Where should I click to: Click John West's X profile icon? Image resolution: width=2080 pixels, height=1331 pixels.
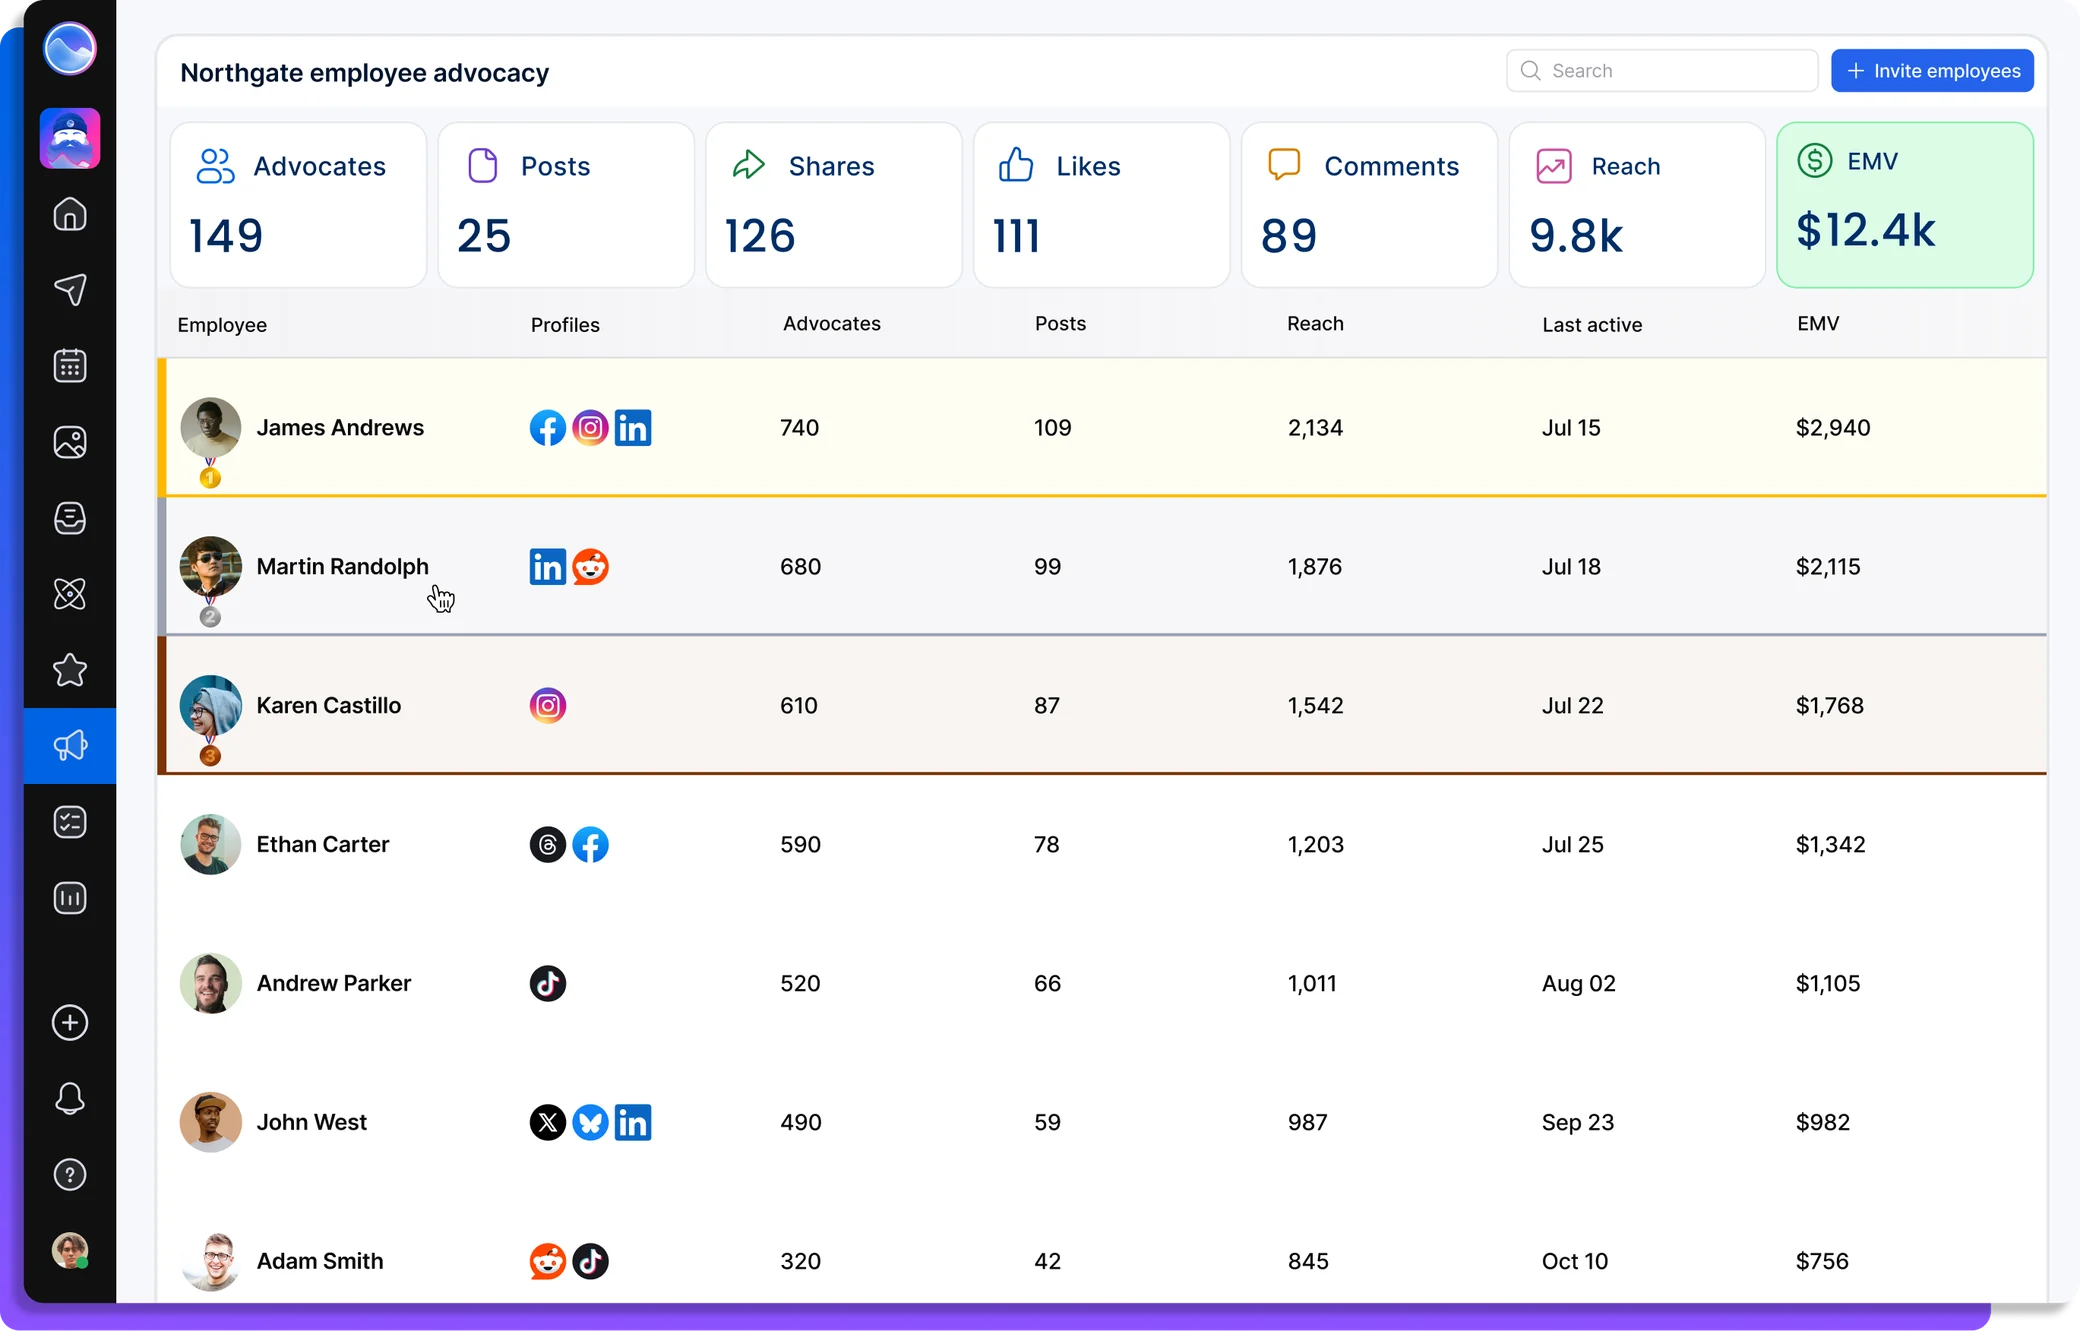pyautogui.click(x=548, y=1123)
